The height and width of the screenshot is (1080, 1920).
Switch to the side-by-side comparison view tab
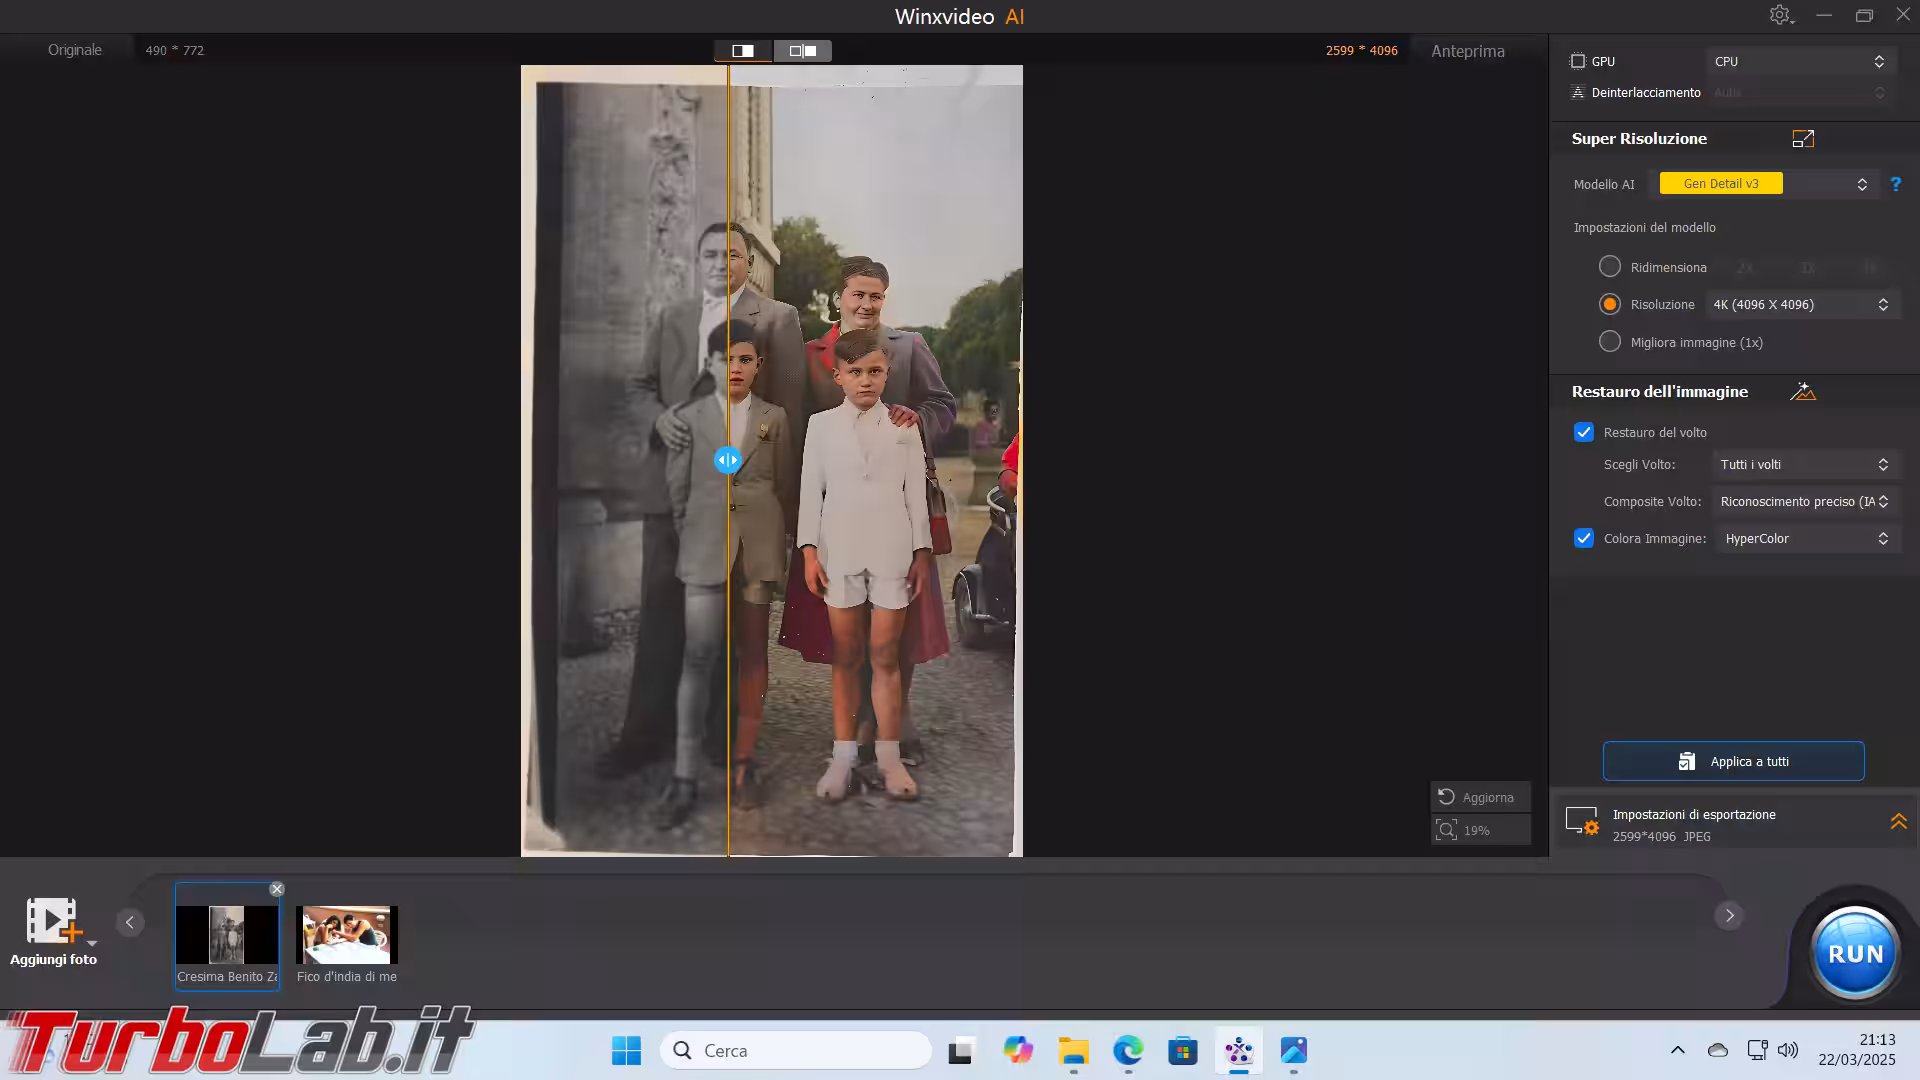coord(802,50)
